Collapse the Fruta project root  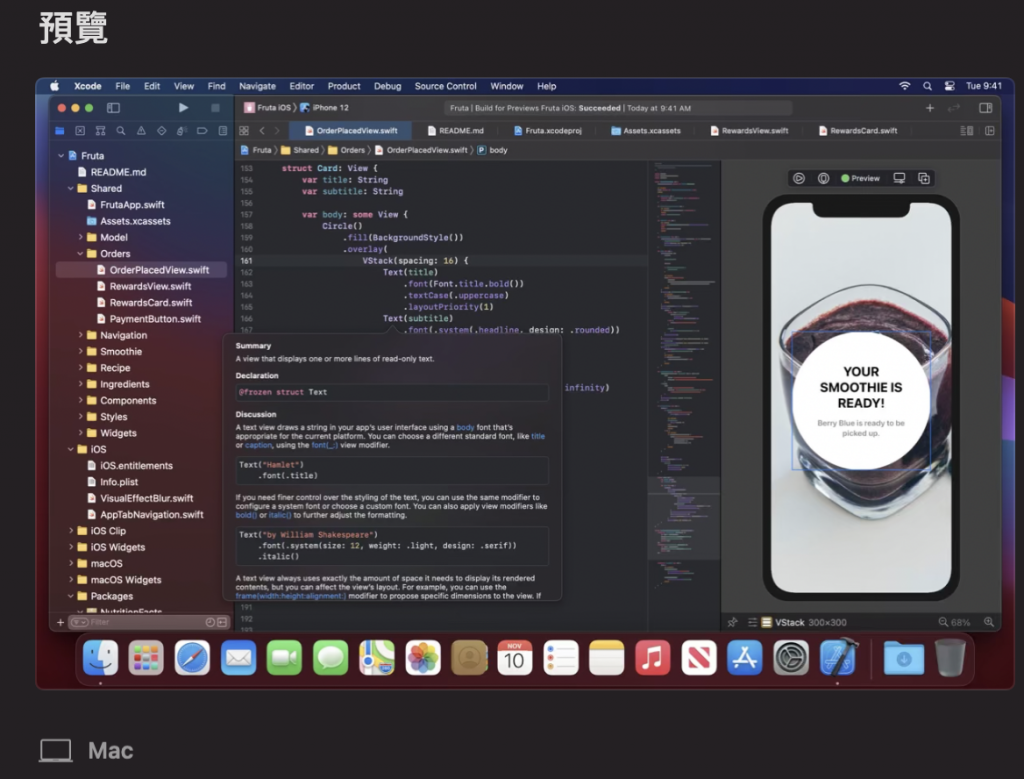coord(61,156)
